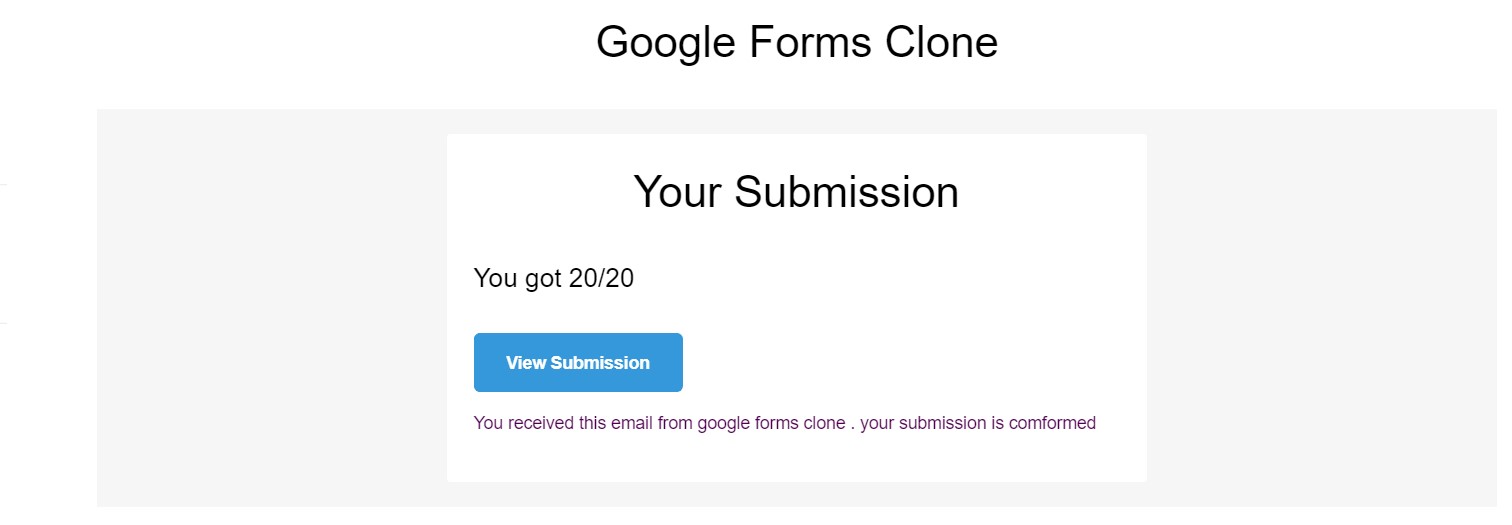Click the 20/20 score value
1512x525 pixels.
click(601, 278)
